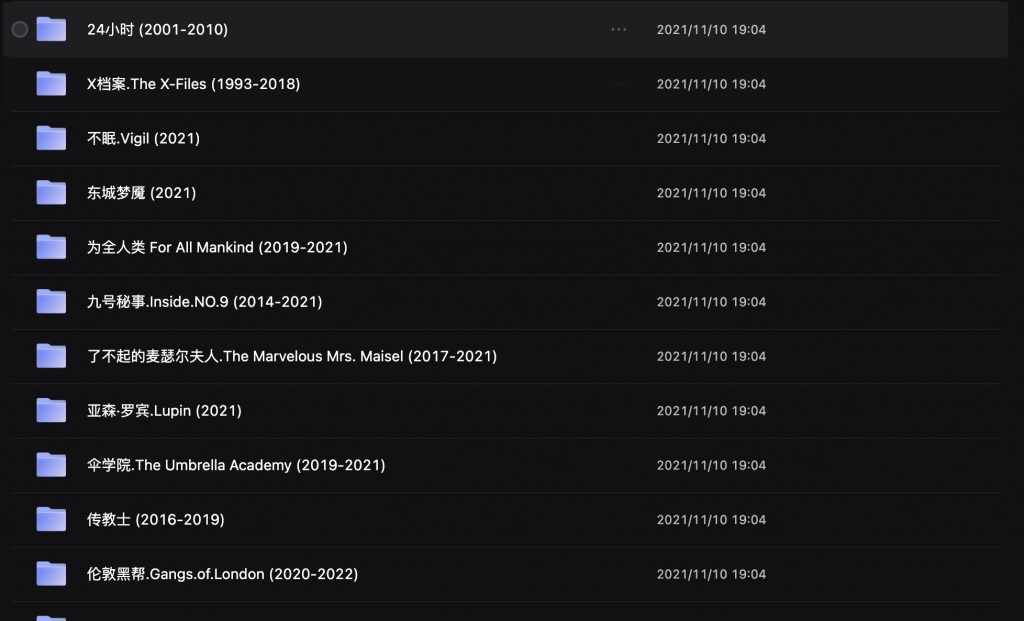Screen dimensions: 1024x621
Task: Click the Marvelous Mrs. Maisel folder icon
Action: pyautogui.click(x=51, y=356)
